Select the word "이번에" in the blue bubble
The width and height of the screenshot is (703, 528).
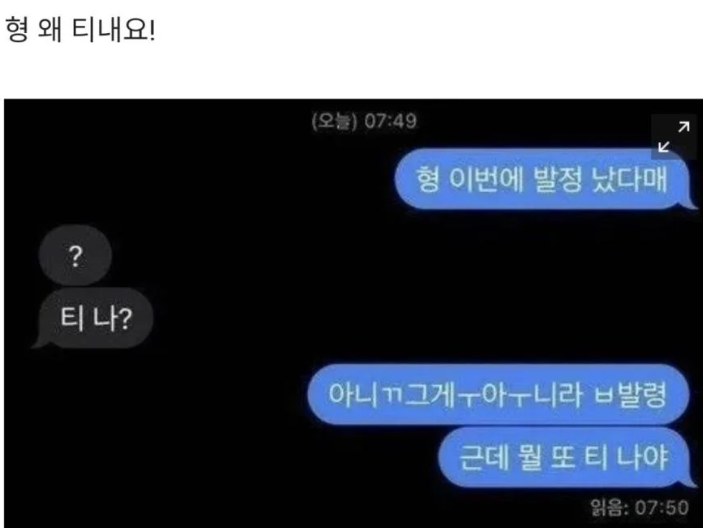pyautogui.click(x=486, y=179)
